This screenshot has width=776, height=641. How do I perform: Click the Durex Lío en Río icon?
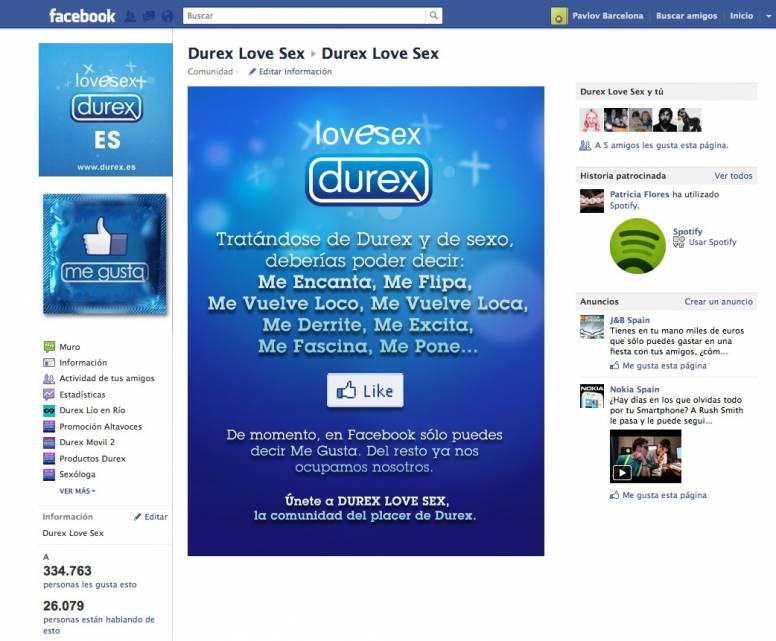pyautogui.click(x=49, y=410)
